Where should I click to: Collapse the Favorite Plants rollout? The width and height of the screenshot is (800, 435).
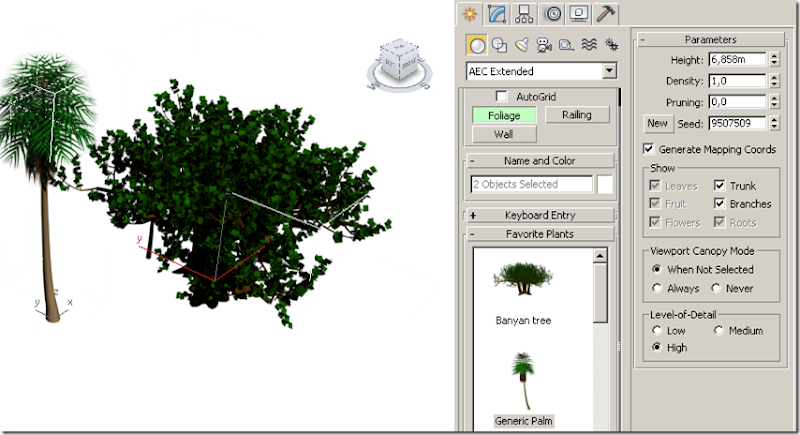(x=540, y=234)
